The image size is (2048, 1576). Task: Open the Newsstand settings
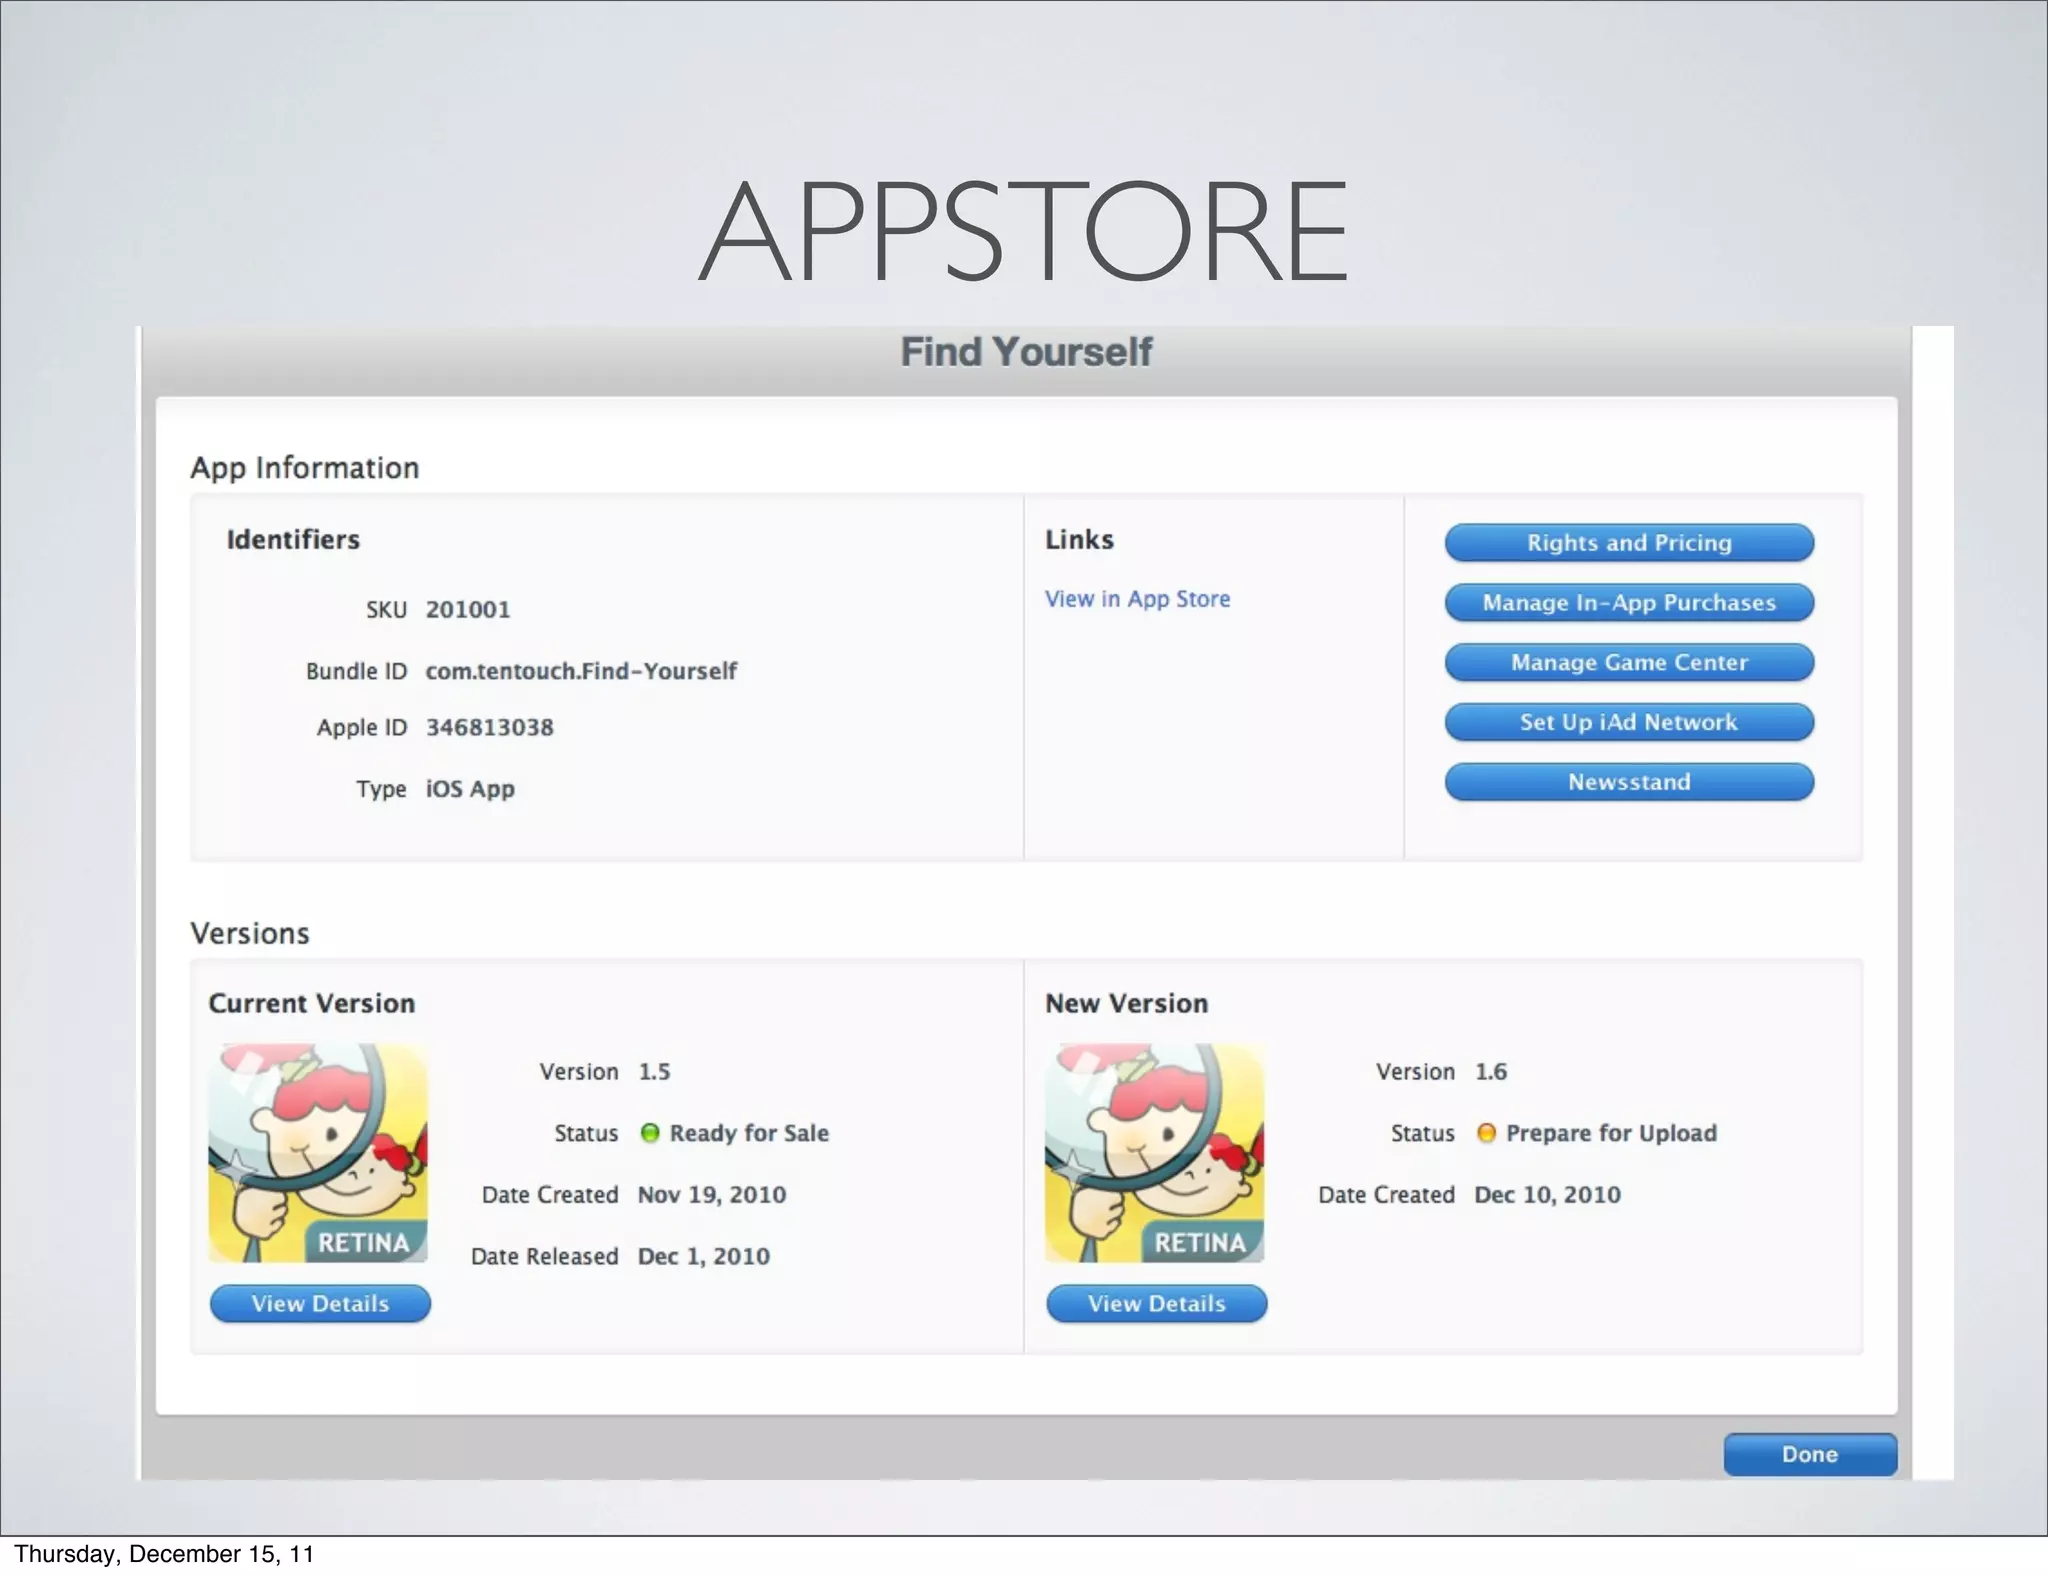(x=1629, y=782)
